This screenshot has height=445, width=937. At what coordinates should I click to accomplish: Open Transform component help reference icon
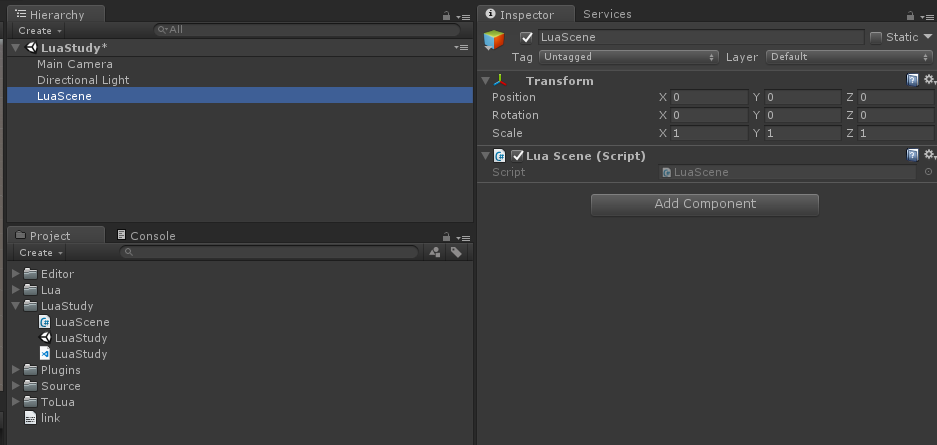(x=913, y=80)
